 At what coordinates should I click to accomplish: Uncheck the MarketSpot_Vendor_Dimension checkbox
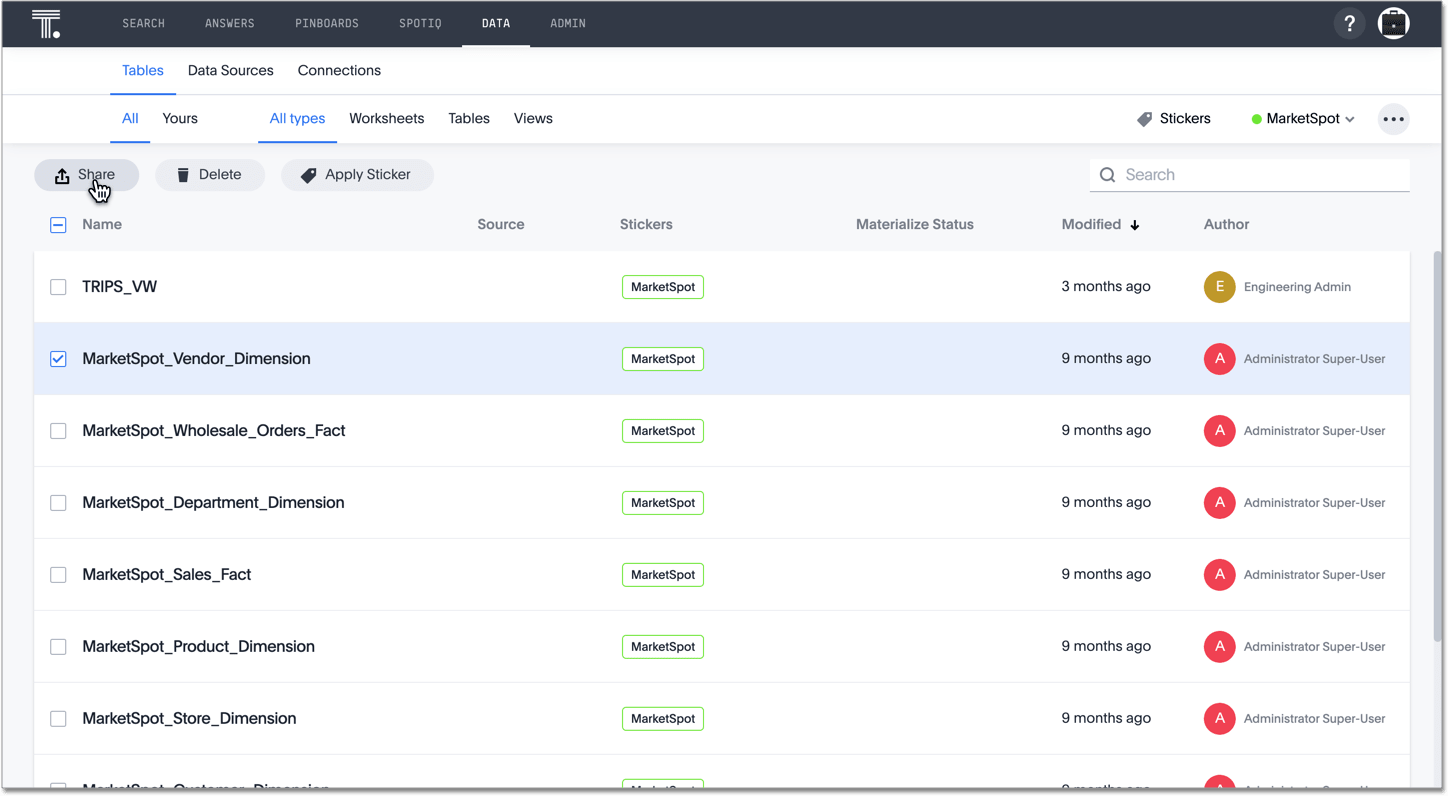click(58, 359)
